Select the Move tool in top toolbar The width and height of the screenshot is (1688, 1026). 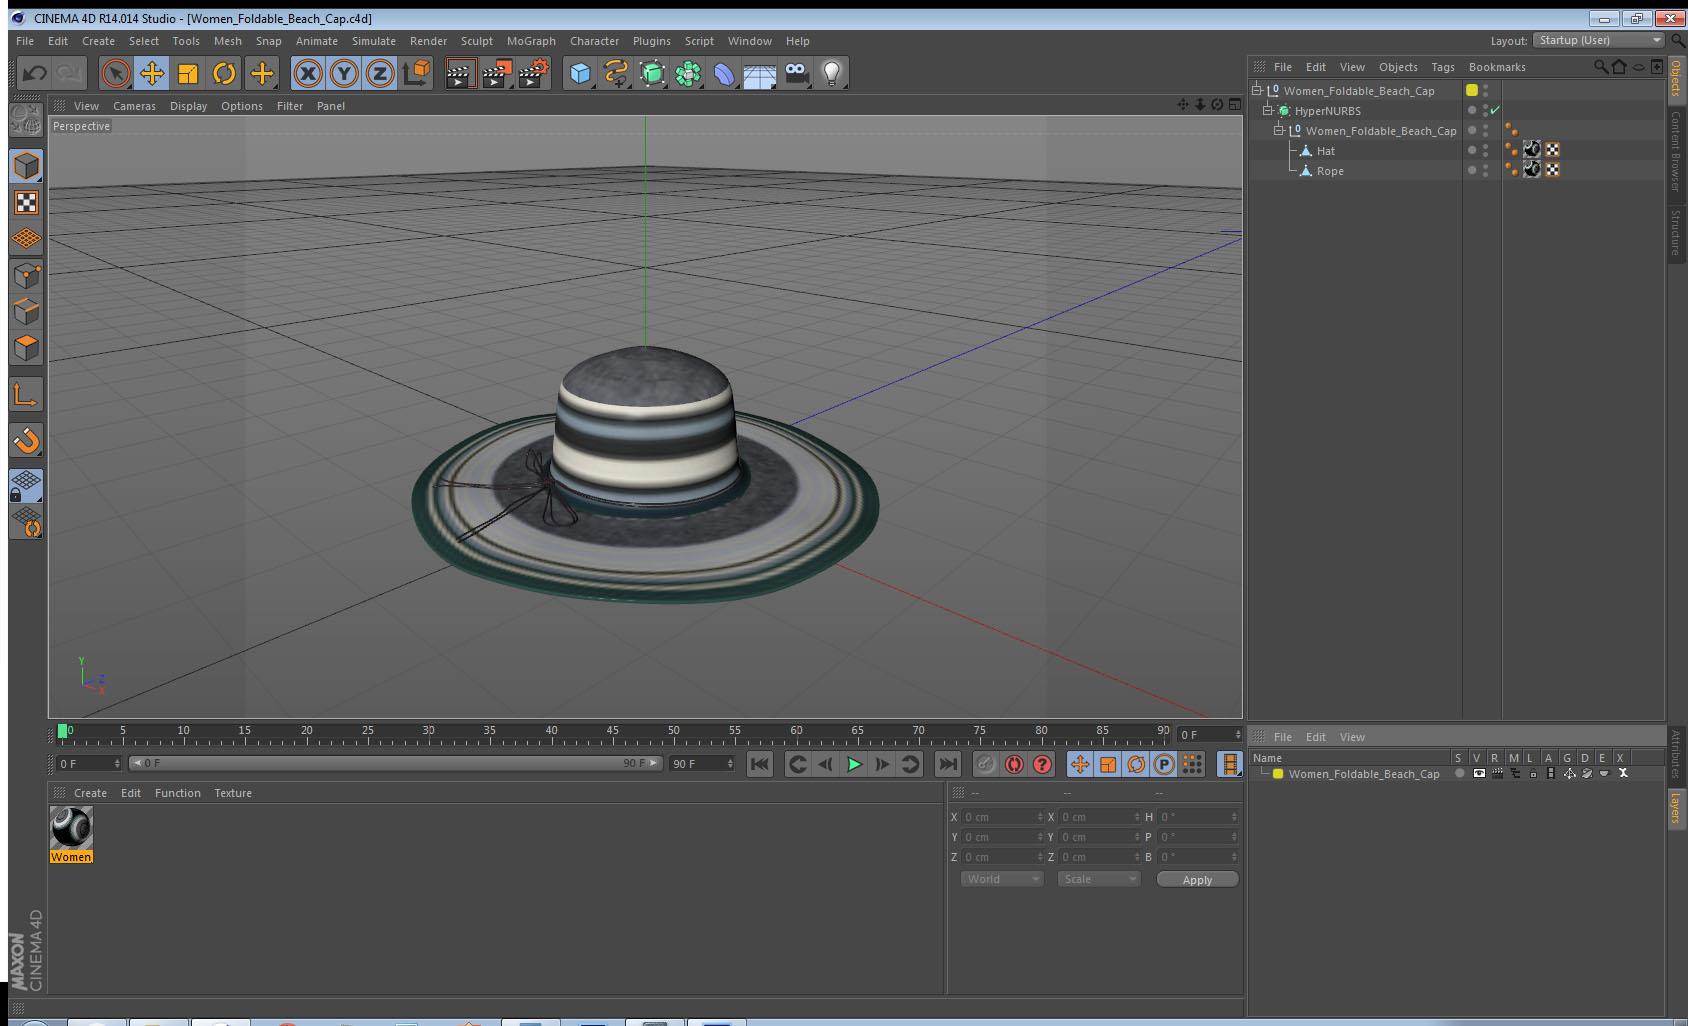[152, 73]
